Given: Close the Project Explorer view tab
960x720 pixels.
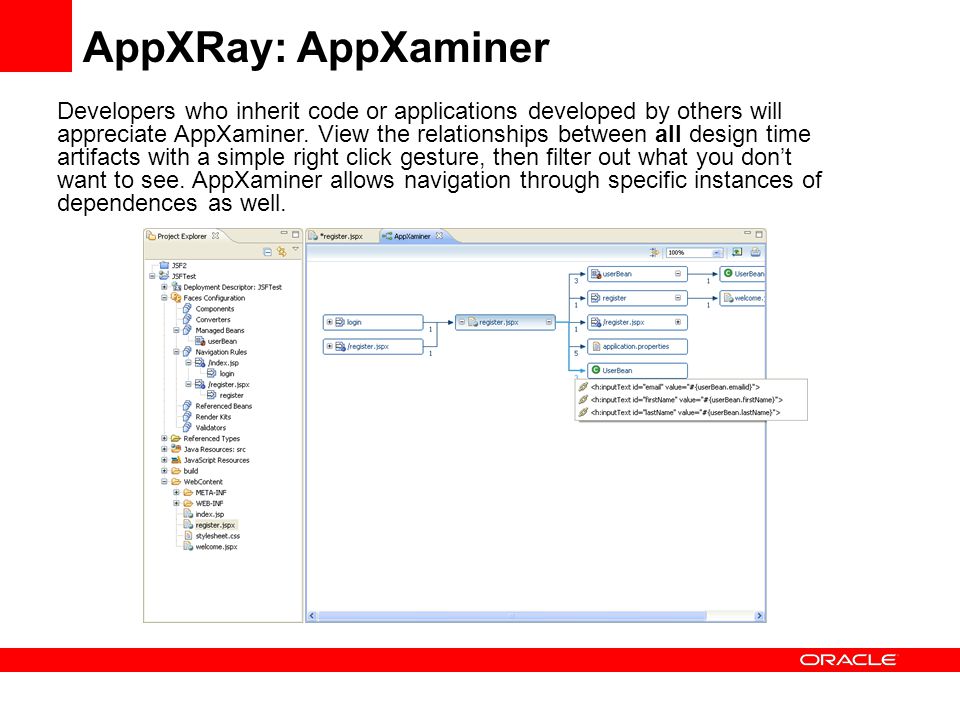Looking at the screenshot, I should 216,236.
